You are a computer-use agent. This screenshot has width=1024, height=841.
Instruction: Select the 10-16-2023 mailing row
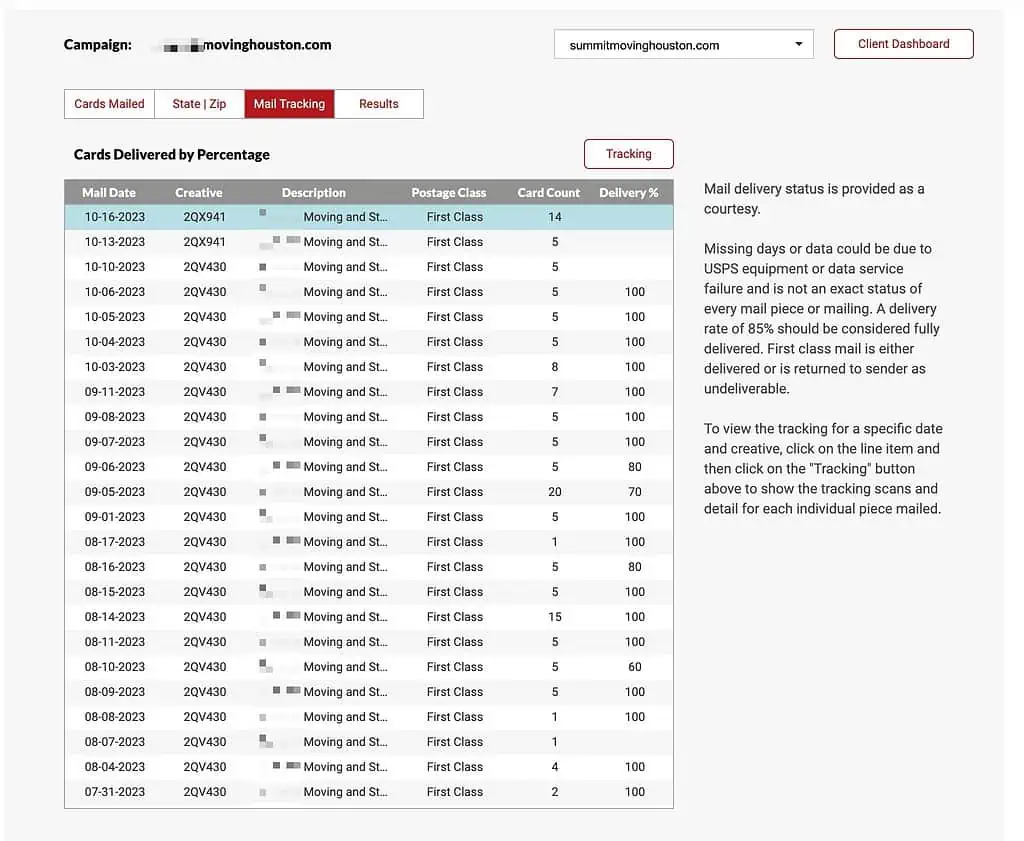coord(368,217)
